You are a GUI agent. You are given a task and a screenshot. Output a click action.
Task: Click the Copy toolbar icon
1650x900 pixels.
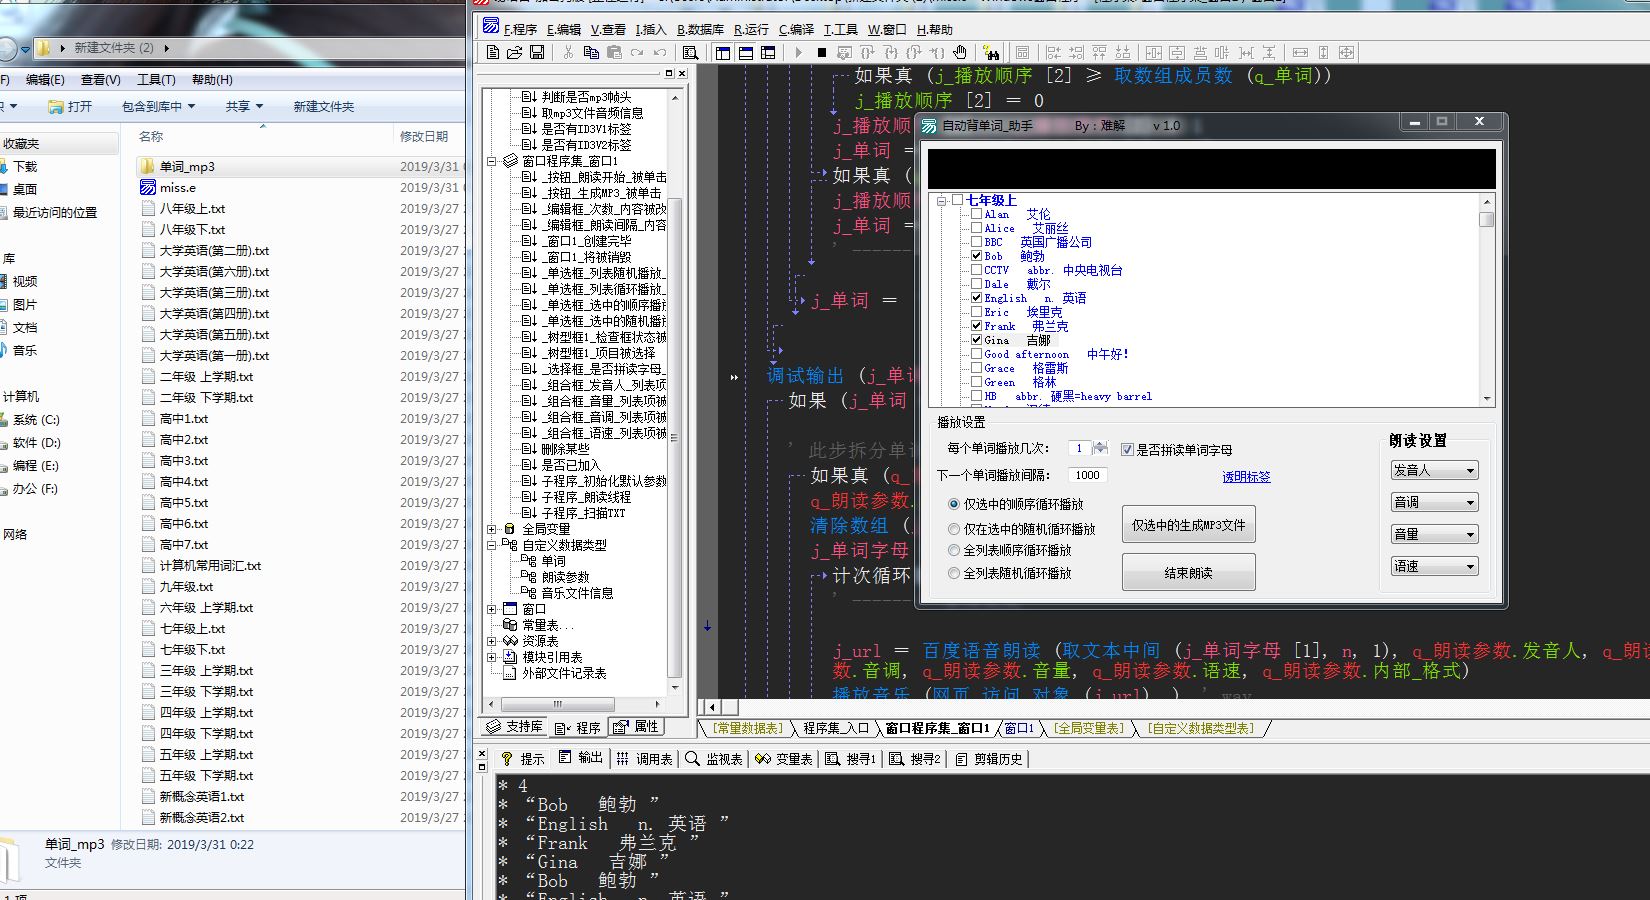(x=591, y=52)
